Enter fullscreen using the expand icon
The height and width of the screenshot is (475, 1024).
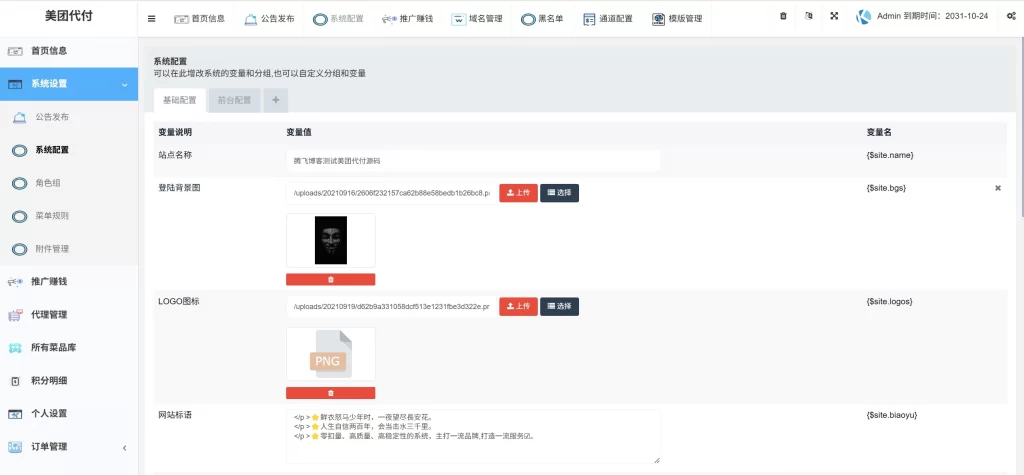tap(834, 17)
